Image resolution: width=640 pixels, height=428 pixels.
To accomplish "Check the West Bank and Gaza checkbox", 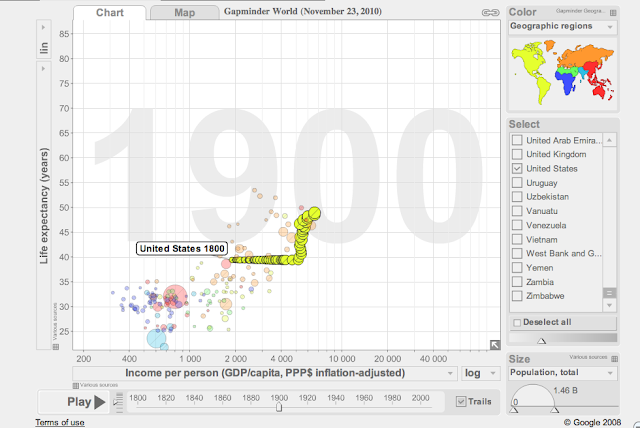I will pyautogui.click(x=517, y=253).
